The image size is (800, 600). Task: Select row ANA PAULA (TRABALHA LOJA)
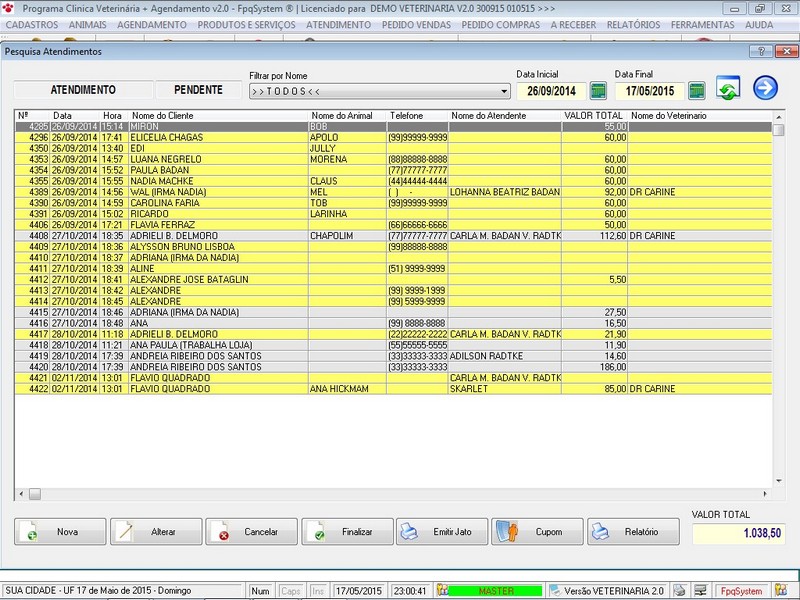[393, 345]
